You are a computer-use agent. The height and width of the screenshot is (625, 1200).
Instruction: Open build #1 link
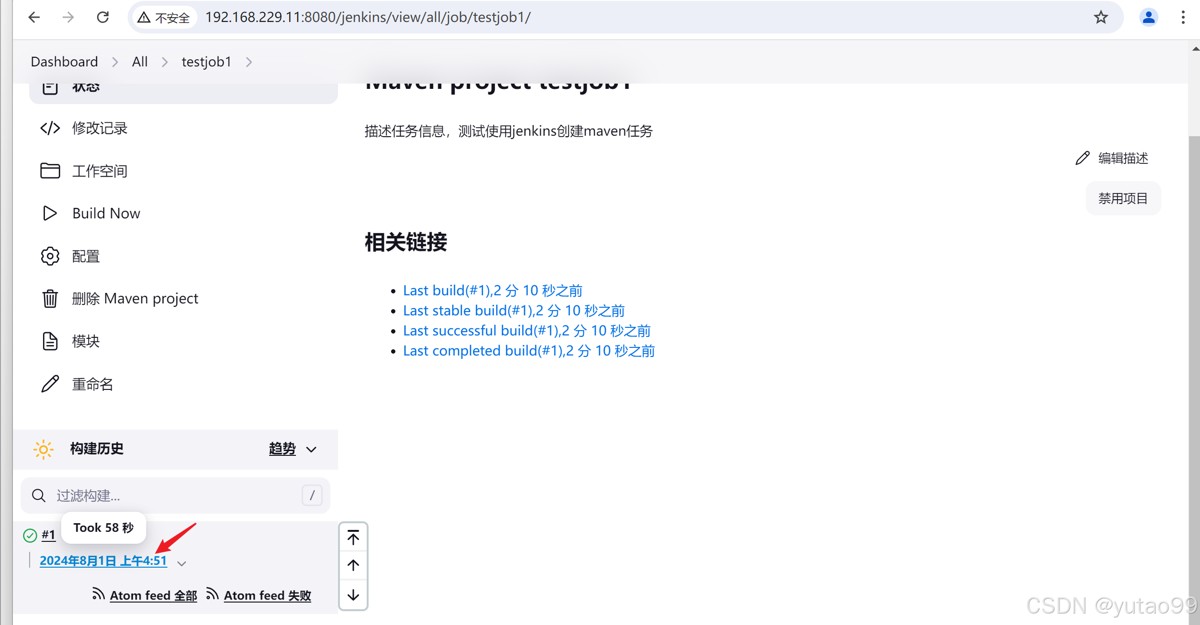48,535
